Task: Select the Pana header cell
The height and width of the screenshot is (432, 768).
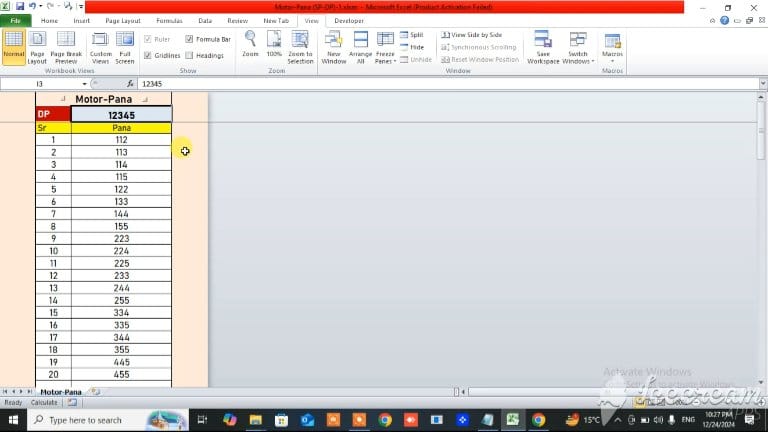Action: 121,128
